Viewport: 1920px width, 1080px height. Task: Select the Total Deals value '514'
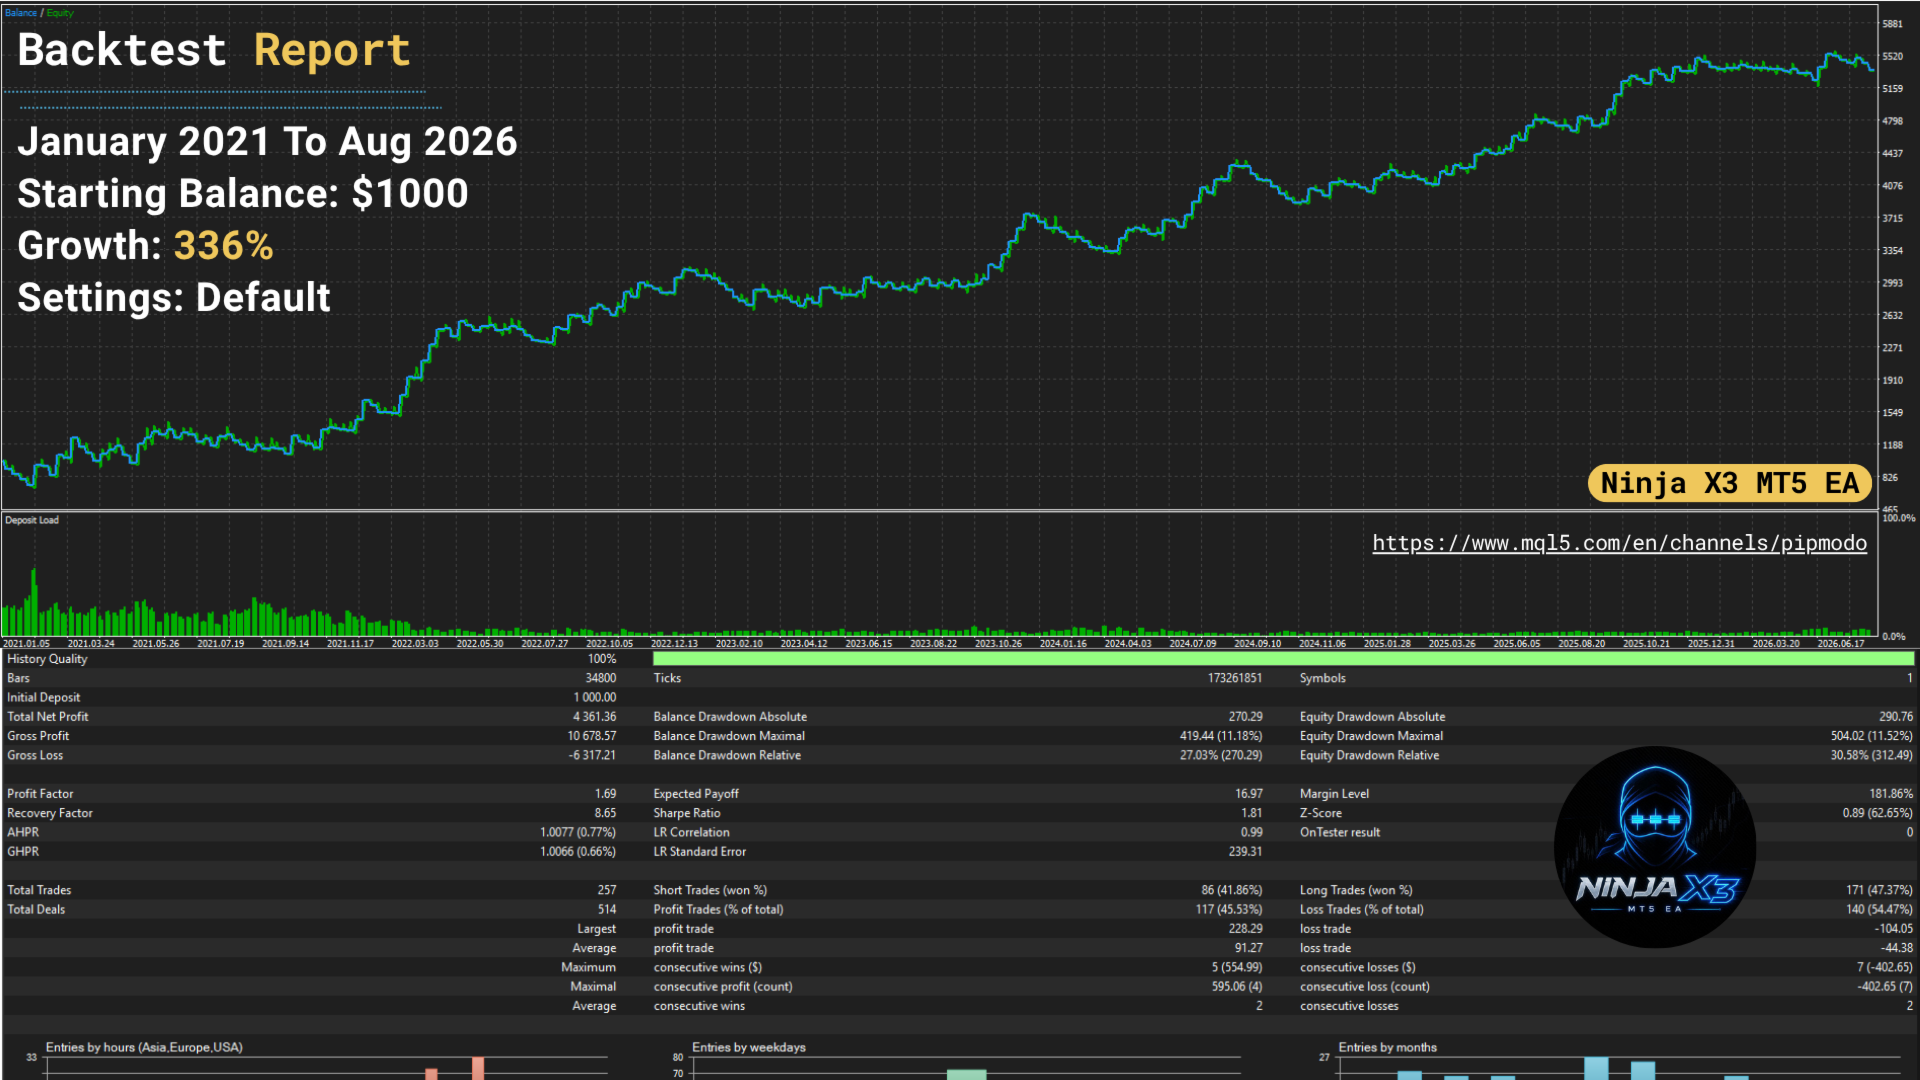pos(607,910)
